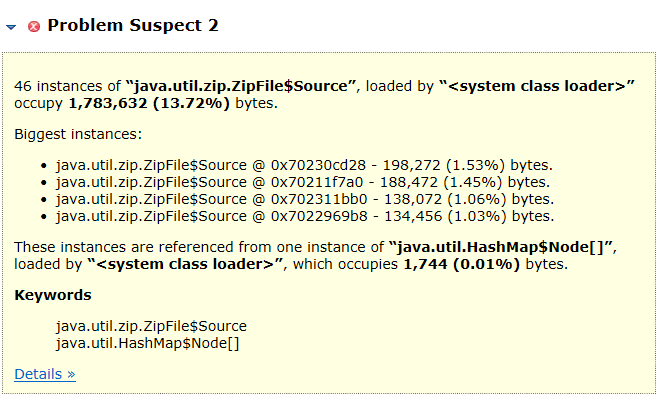Click bold "java.util.zip.ZipFile$Source" class name in summary
Viewport: 672px width, 402px height.
tap(242, 86)
